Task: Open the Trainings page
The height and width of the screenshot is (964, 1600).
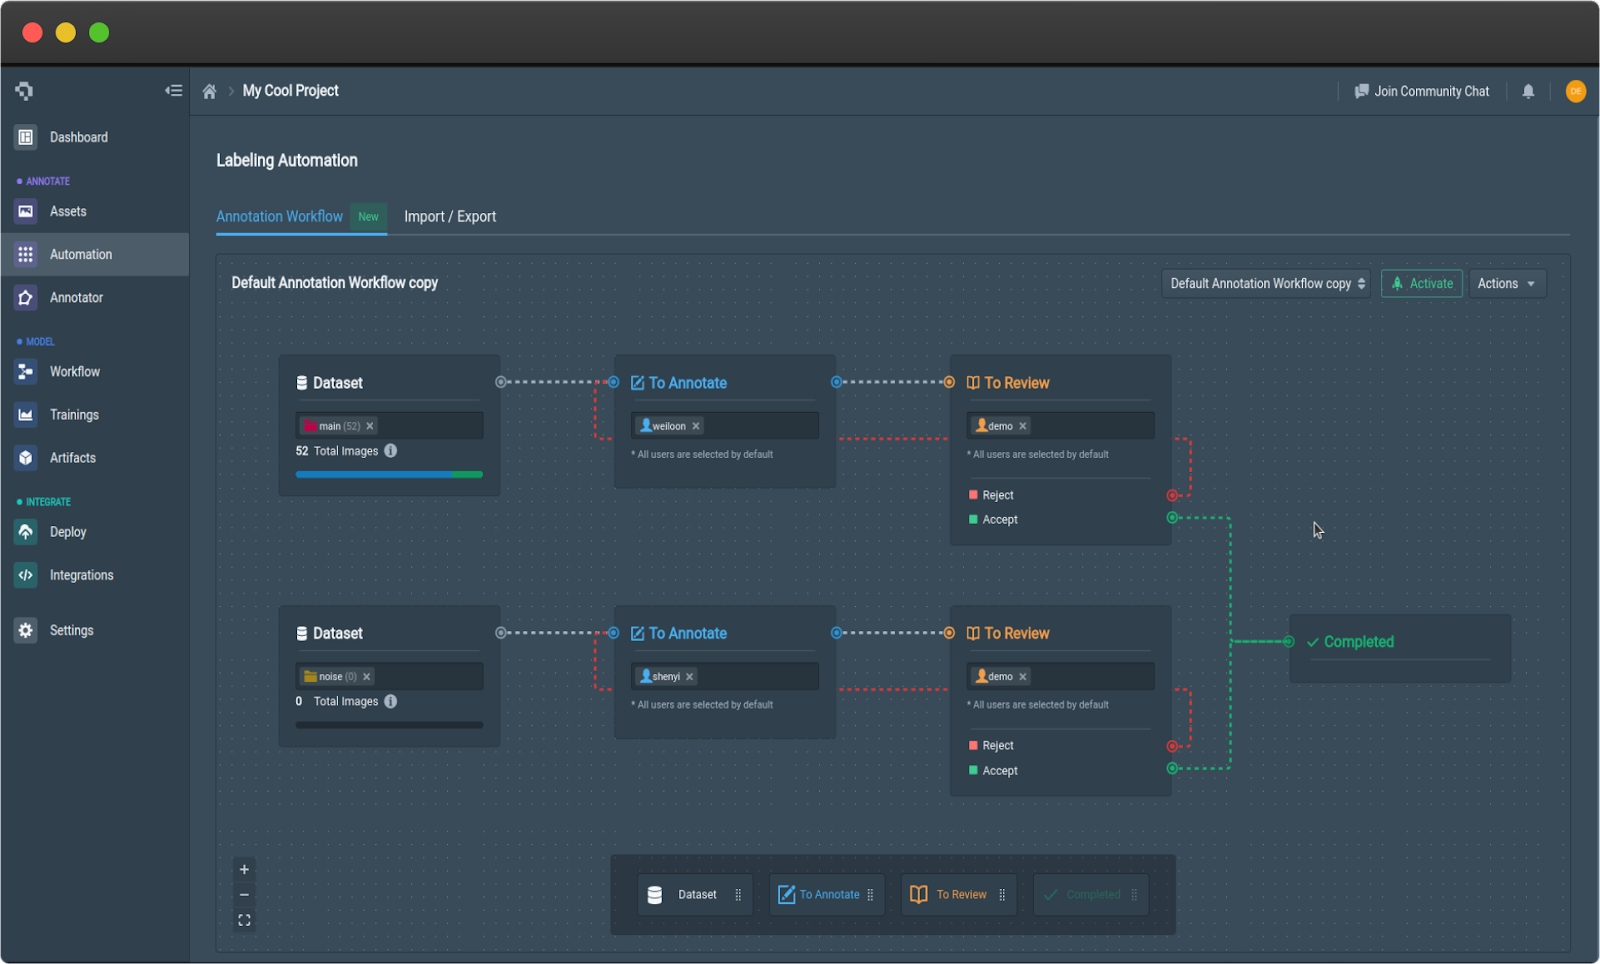Action: click(x=74, y=414)
